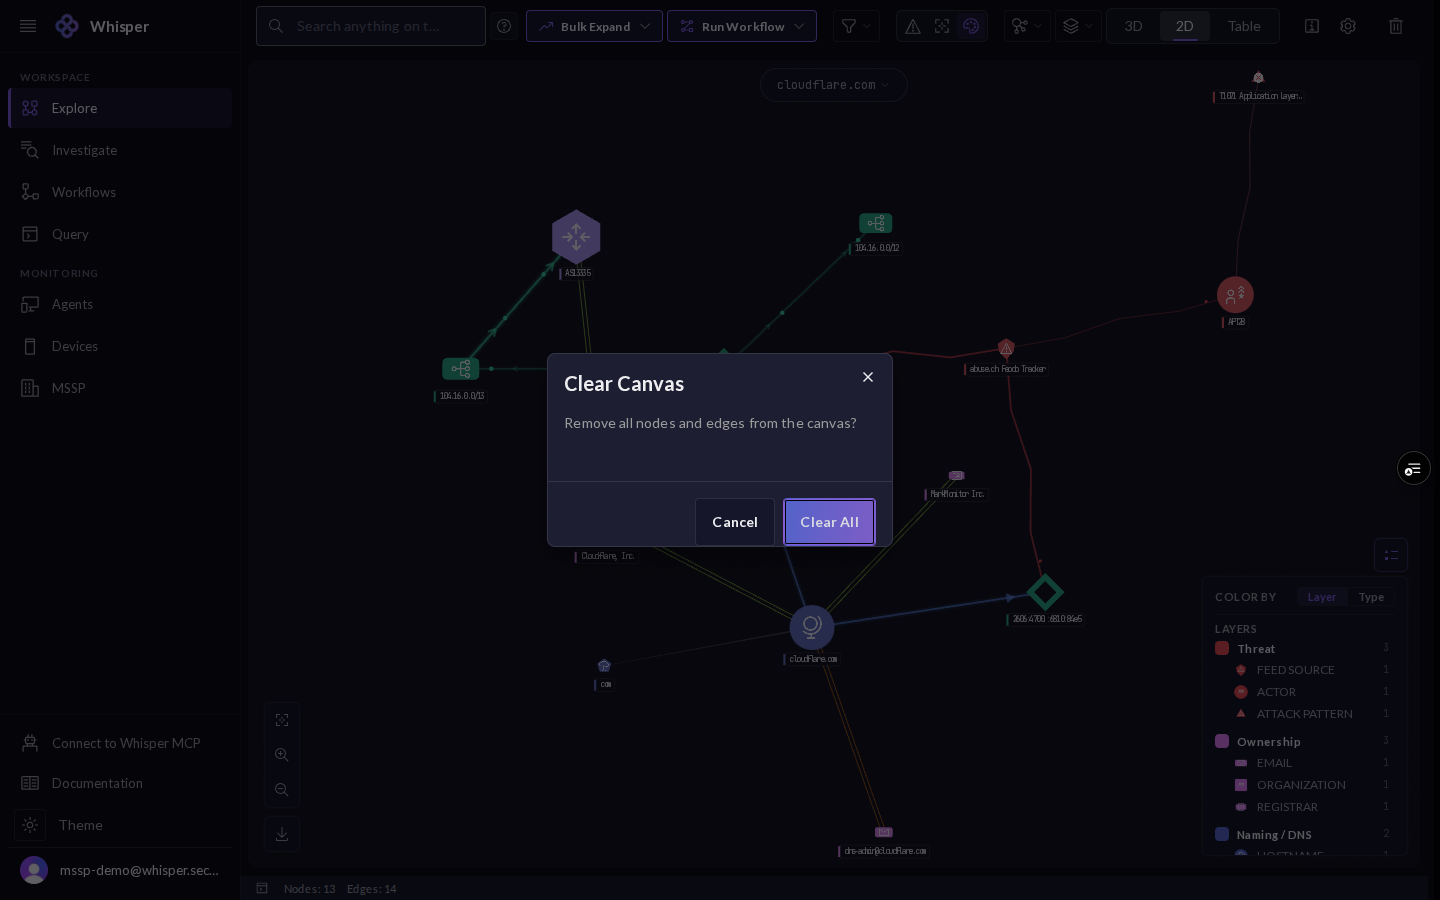Image resolution: width=1440 pixels, height=900 pixels.
Task: Expand the Bulk Expand dropdown
Action: 594,26
